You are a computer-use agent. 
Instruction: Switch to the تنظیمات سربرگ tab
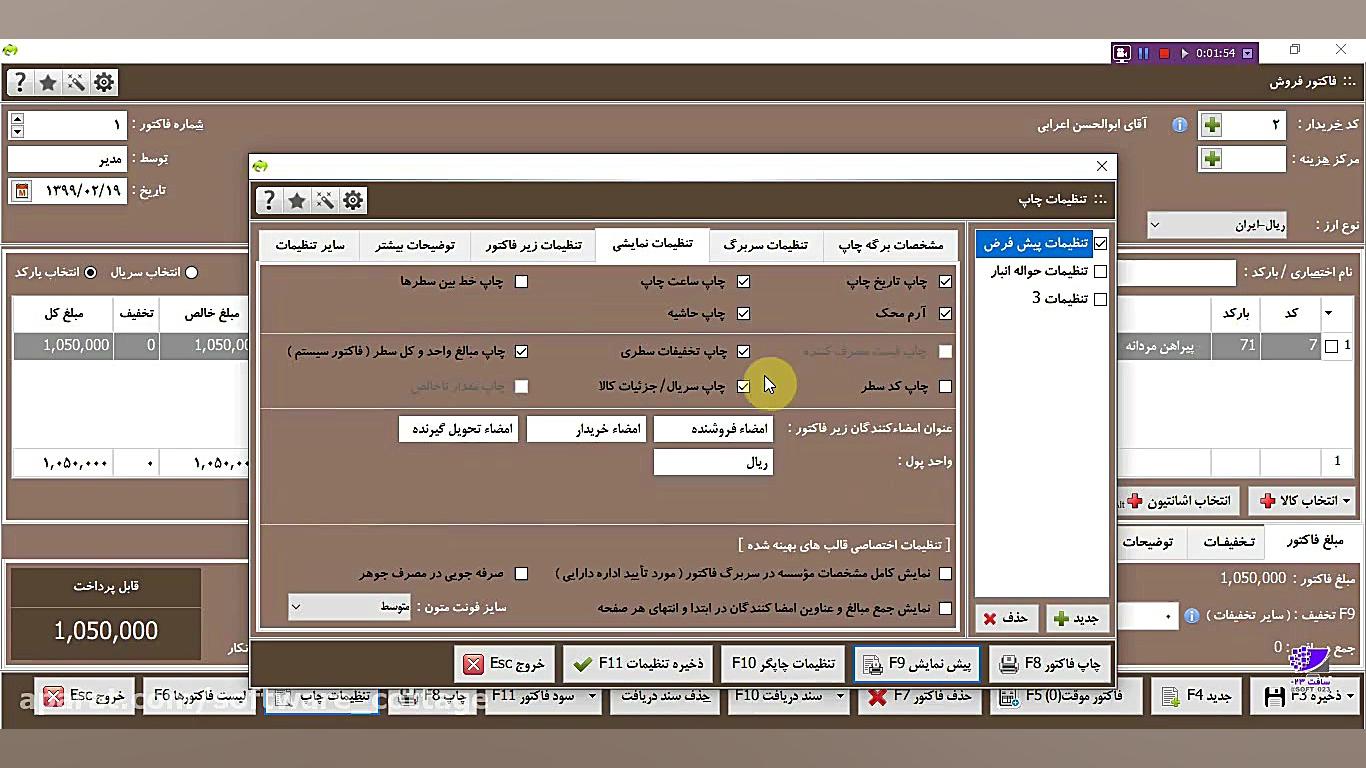click(766, 245)
